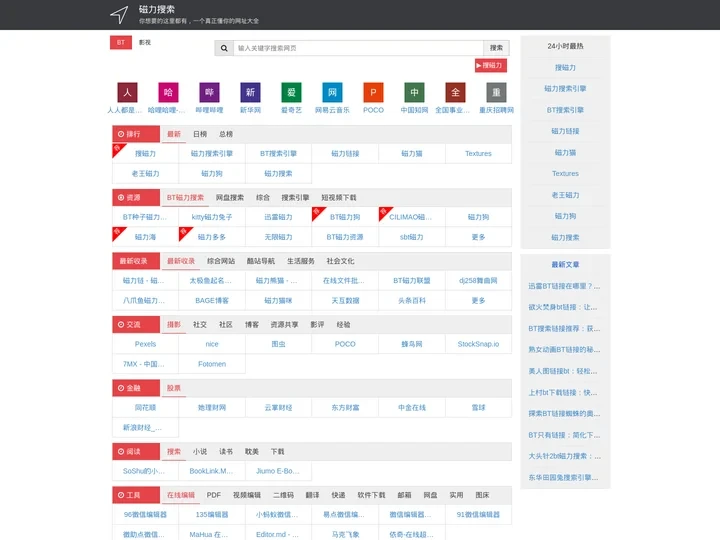Open the 新华网 icon
Screen dimensions: 720x540
click(x=250, y=92)
